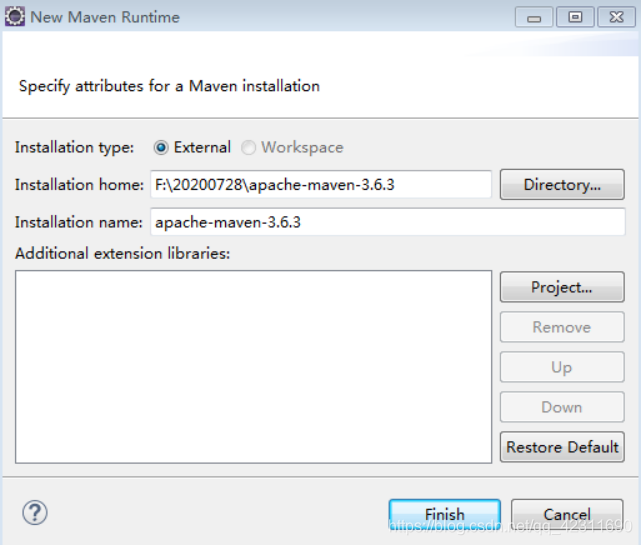Screen dimensions: 642x545
Task: Minimize the New Maven Runtime window
Action: click(534, 17)
